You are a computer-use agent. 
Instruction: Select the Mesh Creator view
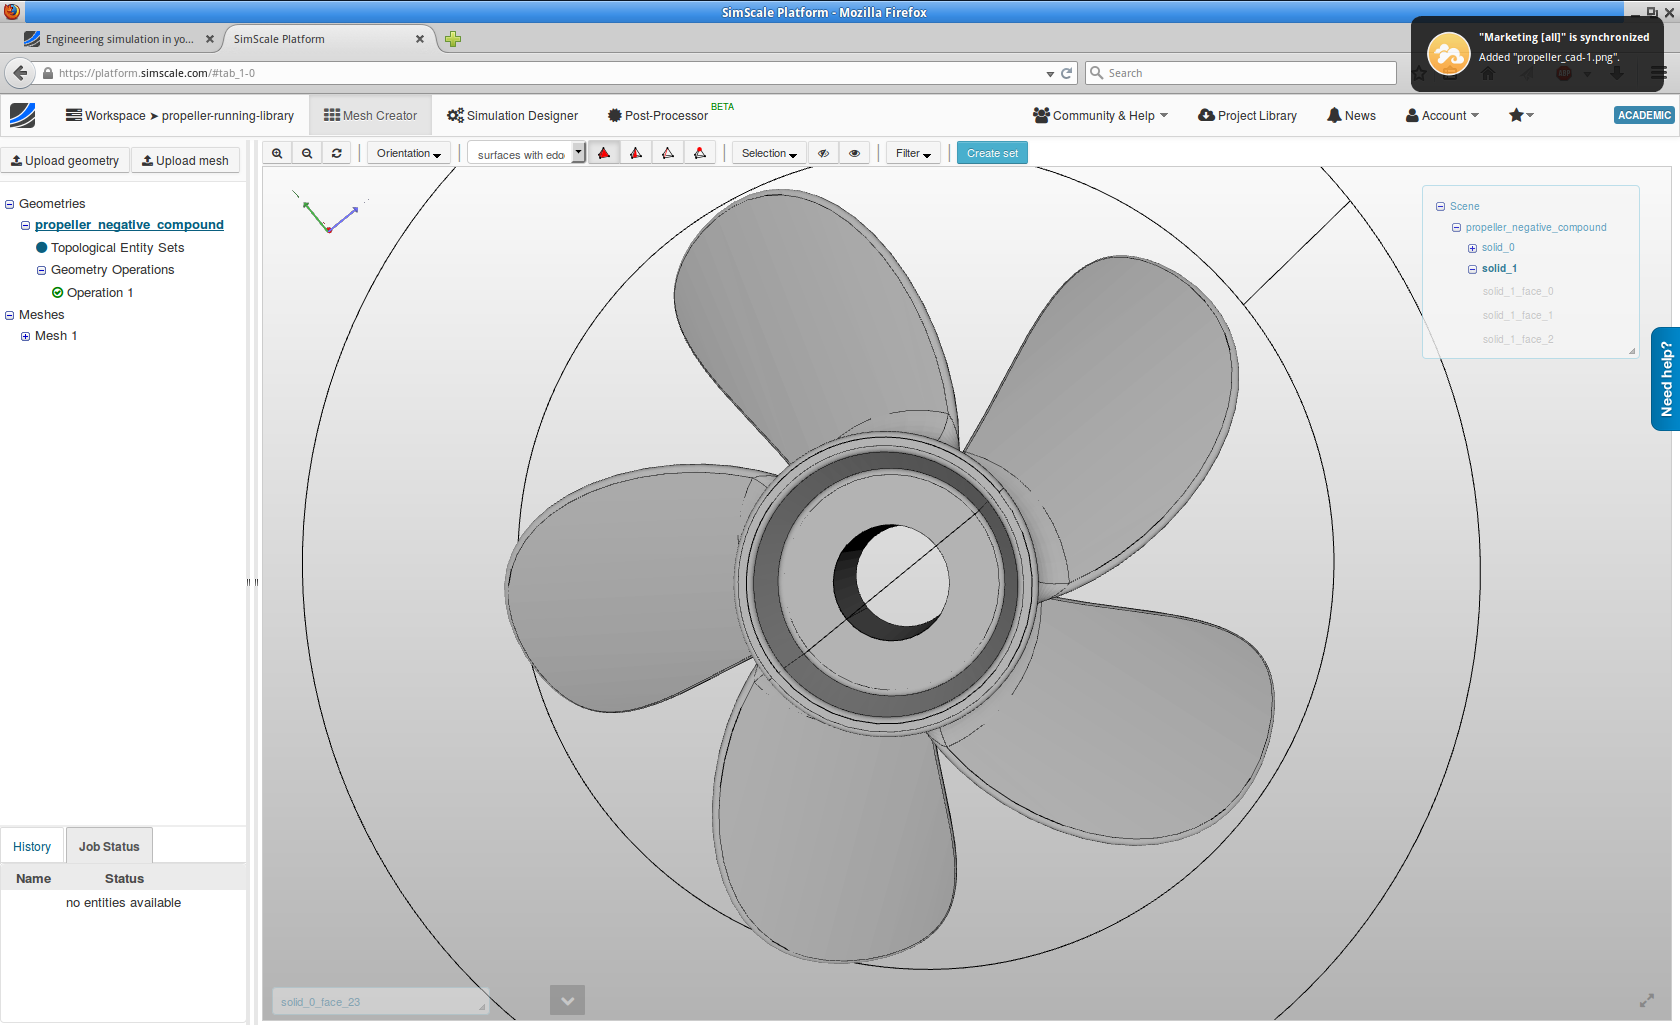tap(370, 115)
